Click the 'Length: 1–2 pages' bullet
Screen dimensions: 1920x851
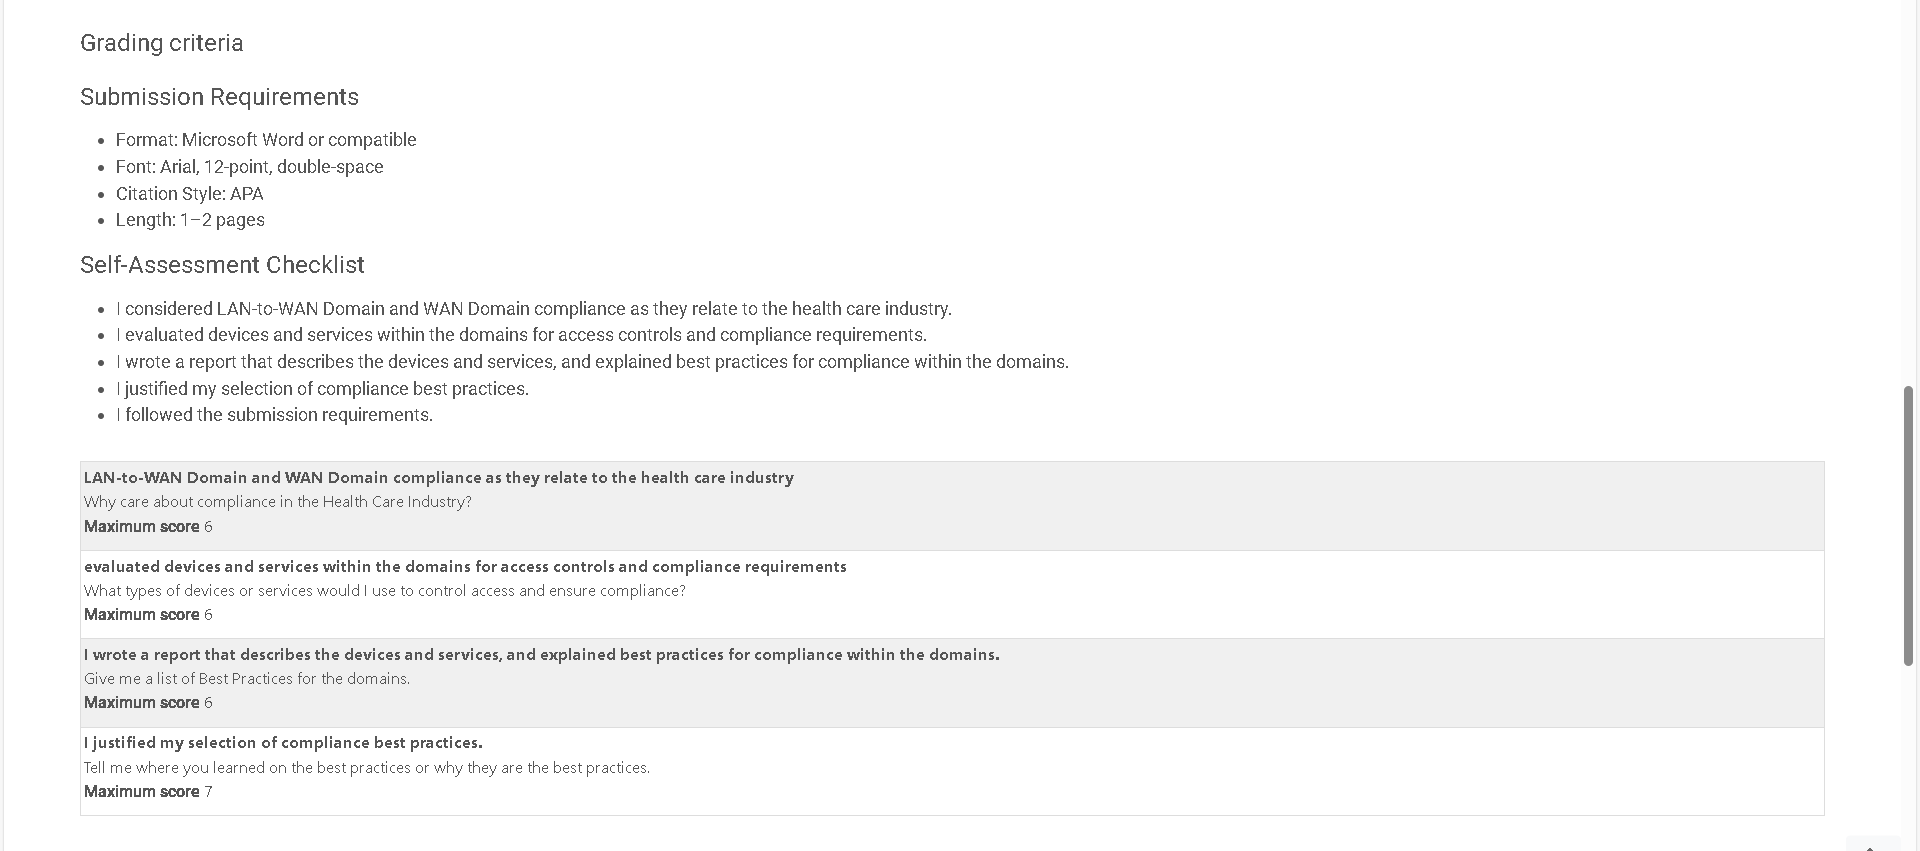click(190, 220)
